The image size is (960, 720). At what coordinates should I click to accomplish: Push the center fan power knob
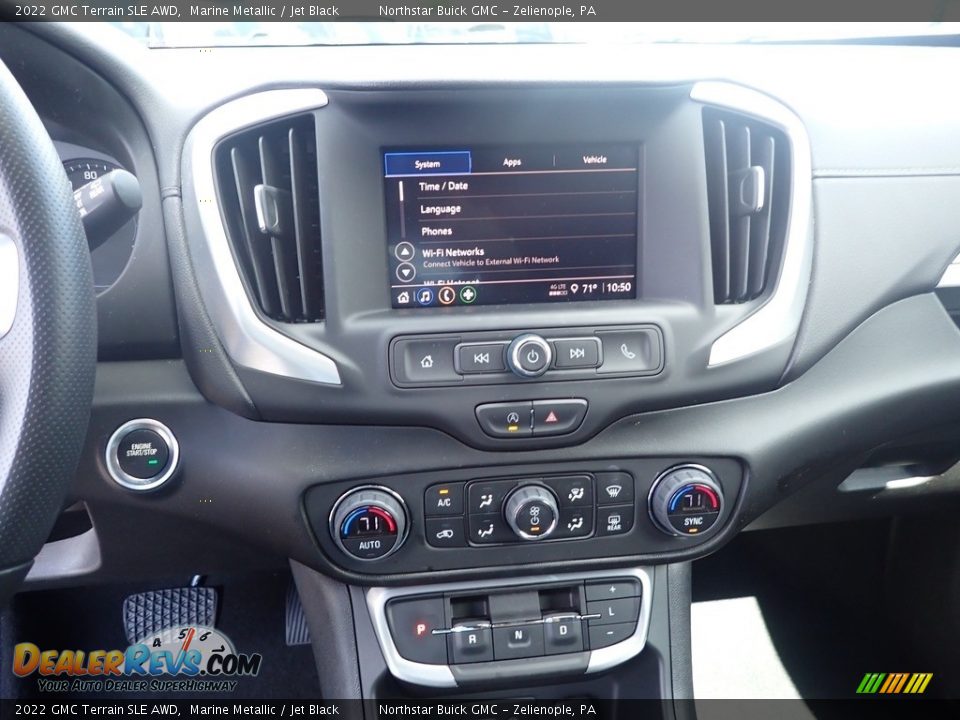[532, 512]
